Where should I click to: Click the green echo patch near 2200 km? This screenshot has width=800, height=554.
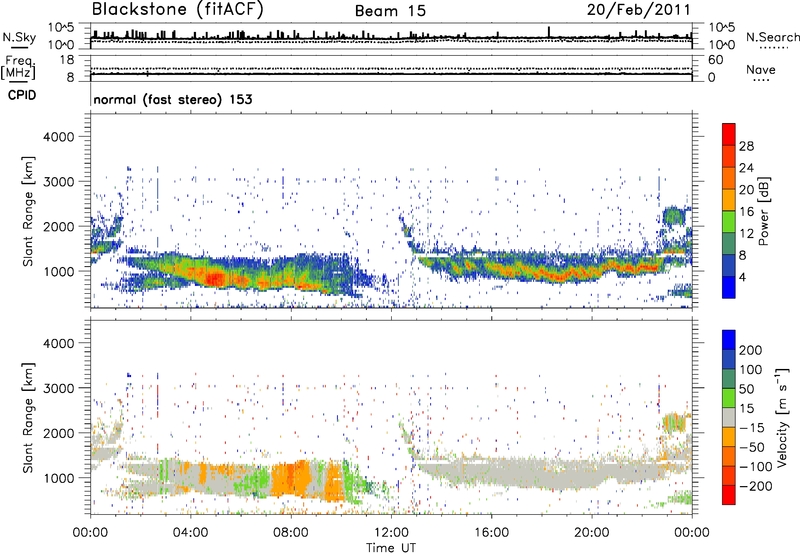tap(674, 216)
